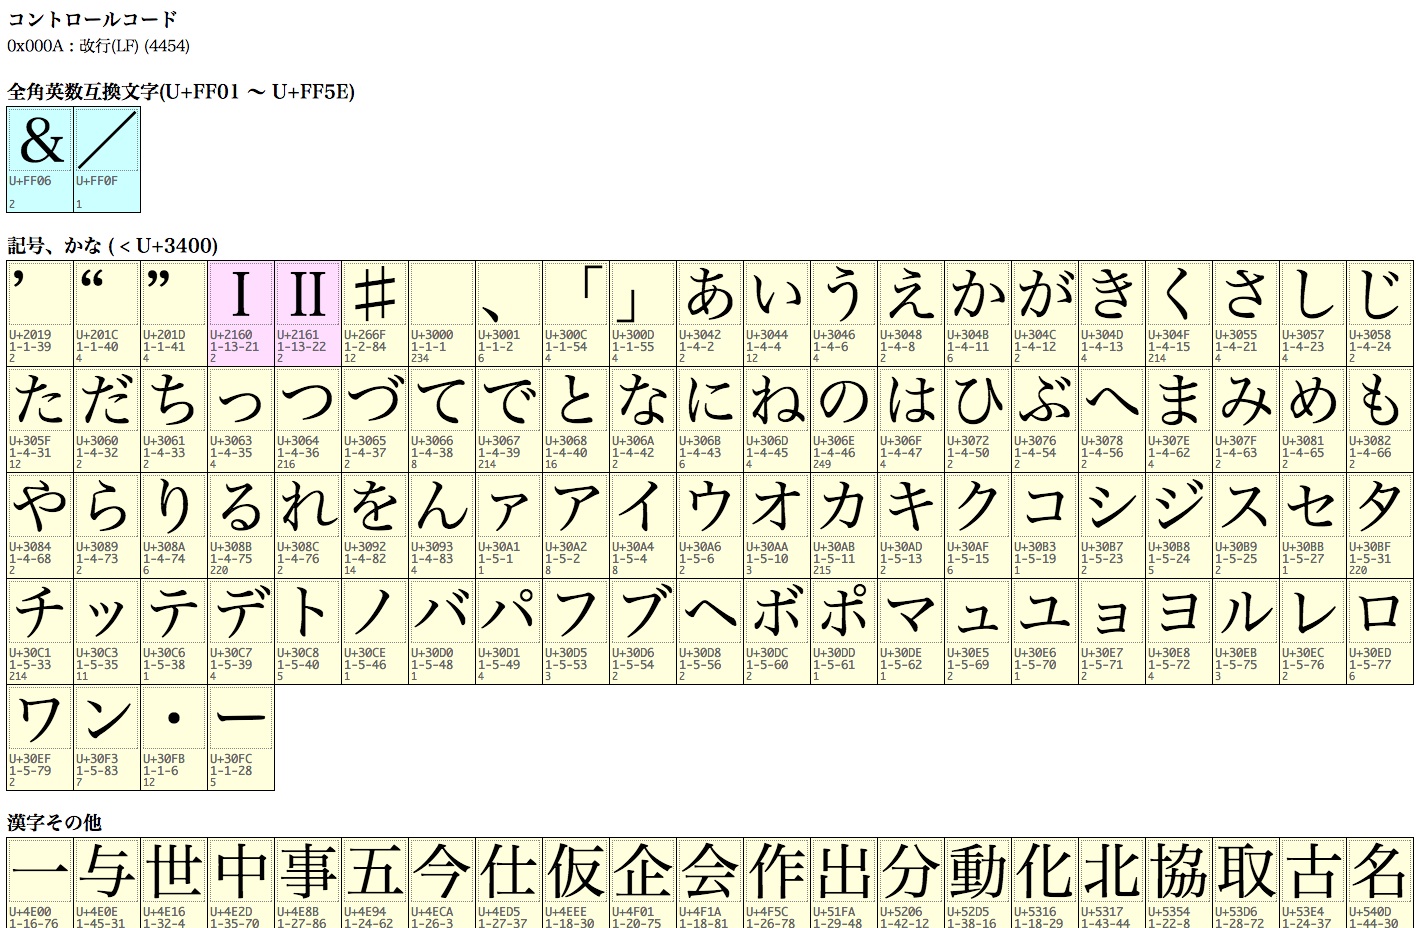Click the pink Roman numeral Ⅰ cell
This screenshot has height=928, width=1416.
(241, 313)
